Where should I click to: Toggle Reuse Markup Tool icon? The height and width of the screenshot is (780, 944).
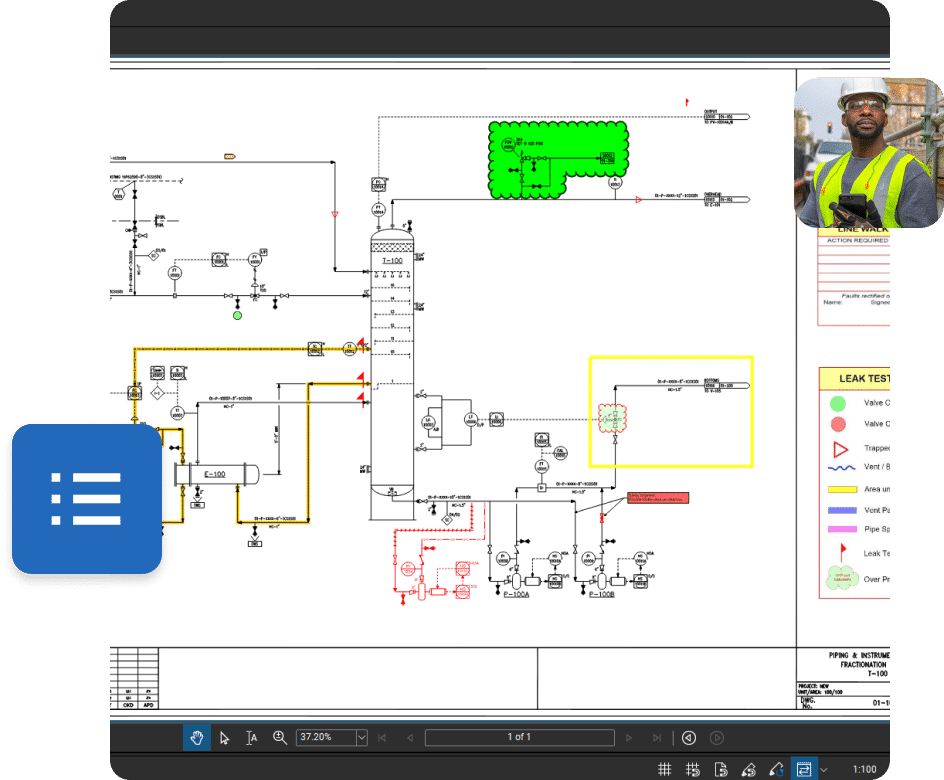point(776,769)
